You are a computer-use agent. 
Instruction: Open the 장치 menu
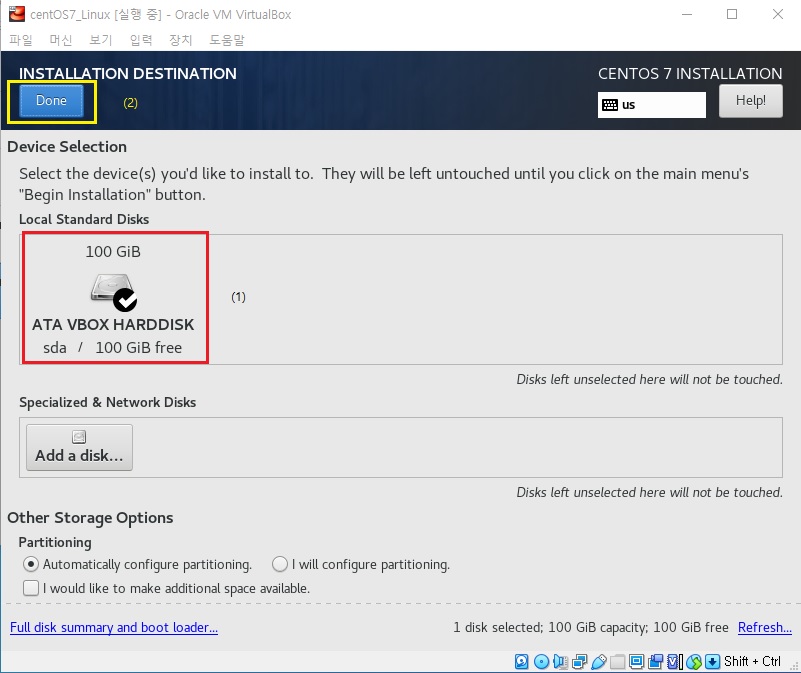[181, 40]
